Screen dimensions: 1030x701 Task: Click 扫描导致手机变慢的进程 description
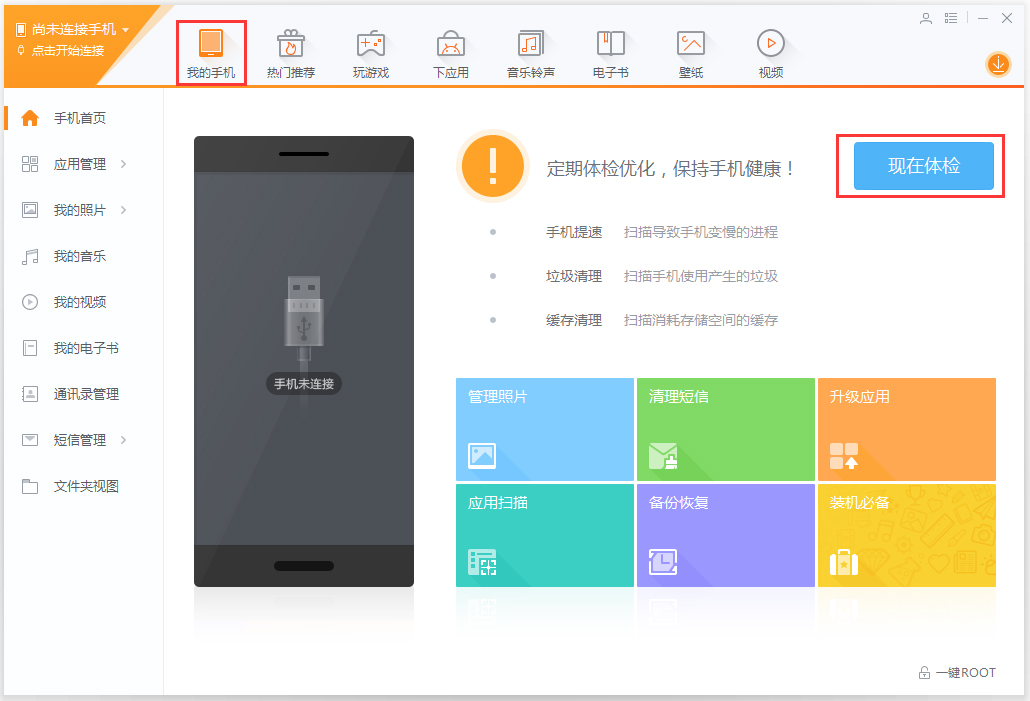tap(701, 232)
